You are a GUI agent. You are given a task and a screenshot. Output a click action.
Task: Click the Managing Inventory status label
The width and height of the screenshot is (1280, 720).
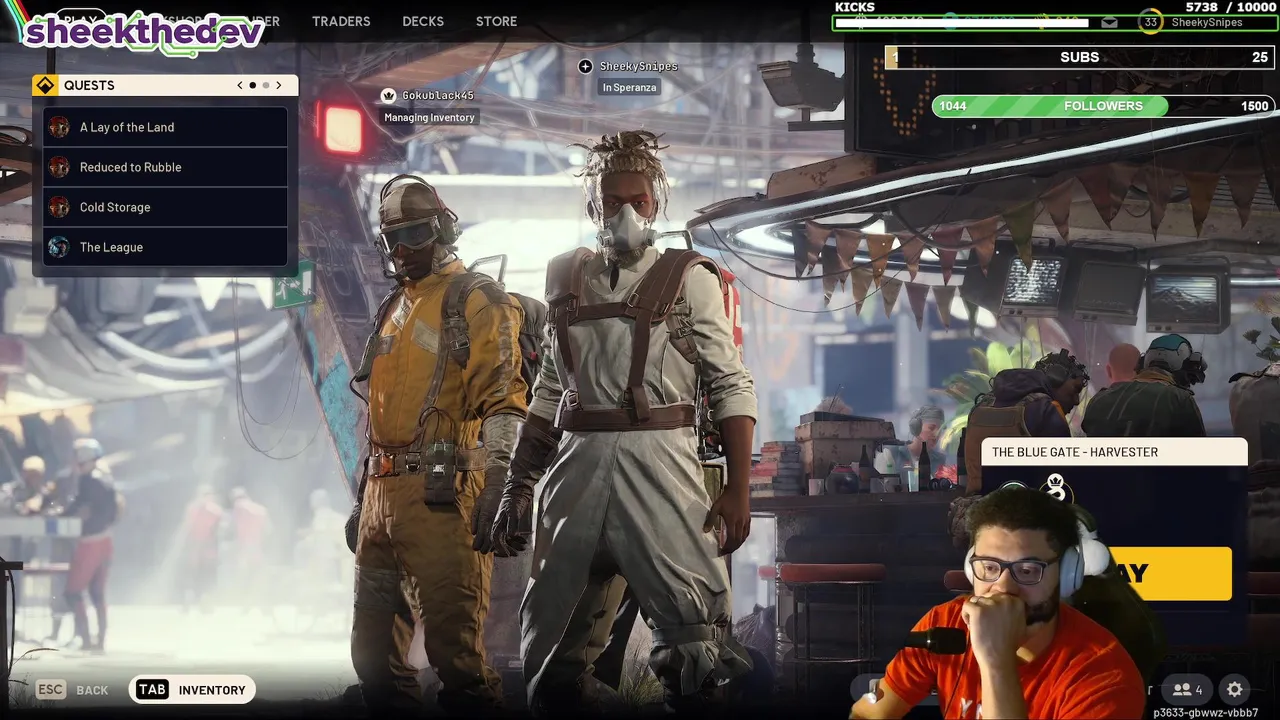[x=429, y=118]
